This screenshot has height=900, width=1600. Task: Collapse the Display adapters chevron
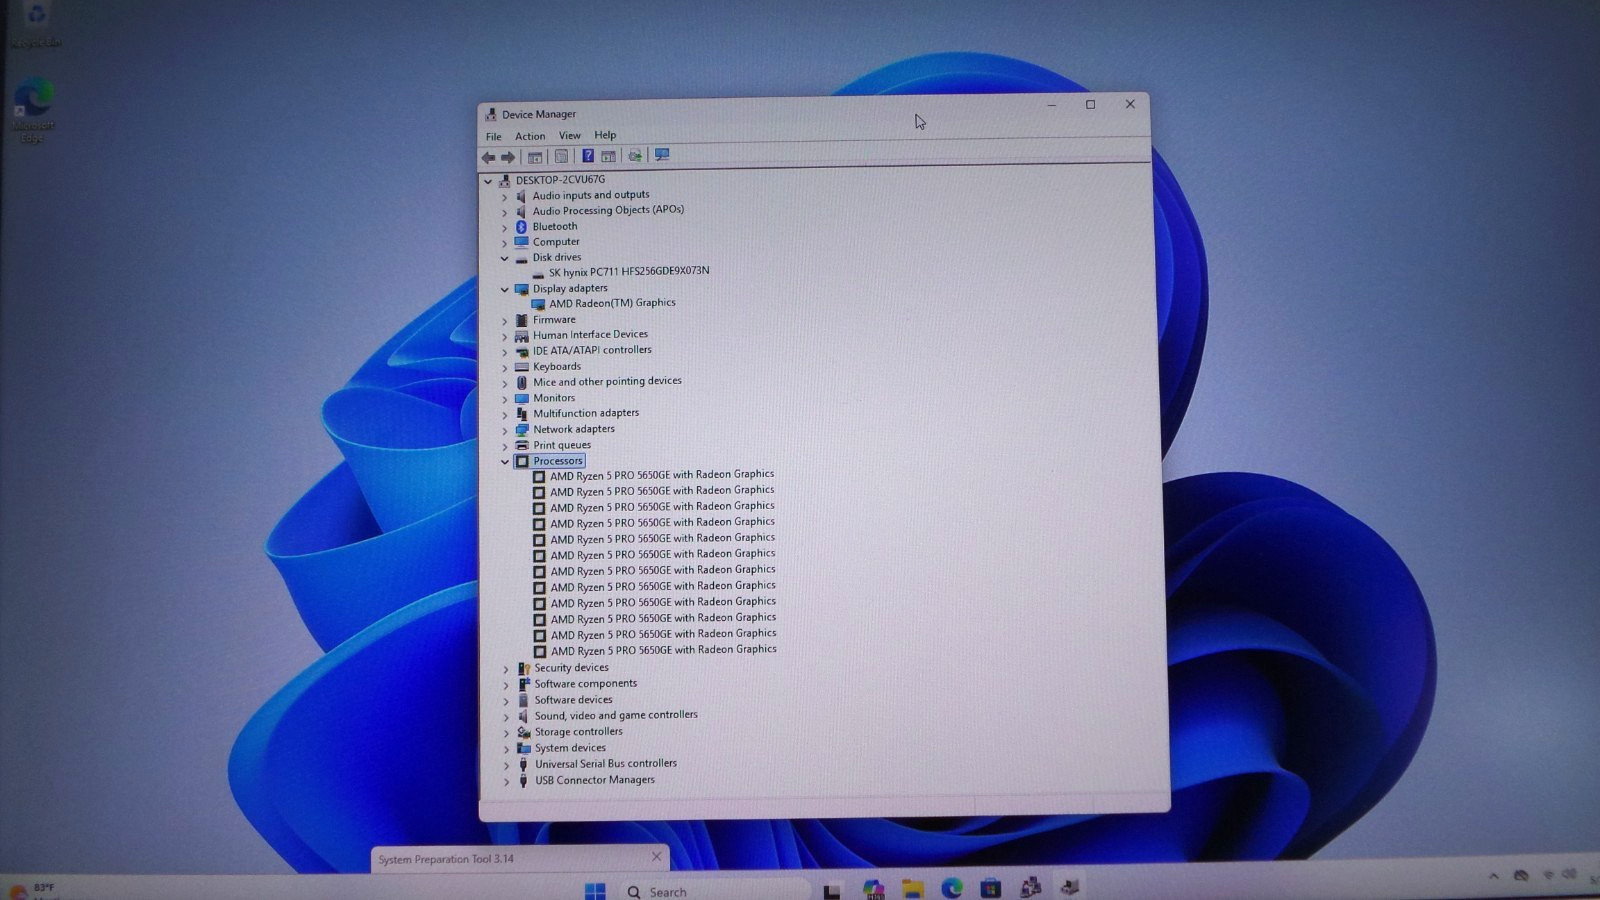coord(504,290)
